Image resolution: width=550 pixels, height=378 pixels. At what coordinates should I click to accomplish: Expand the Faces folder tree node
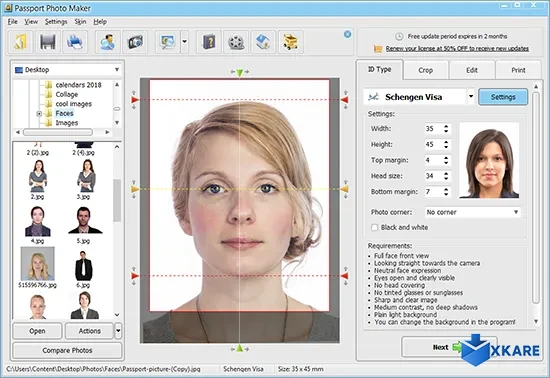pyautogui.click(x=39, y=114)
